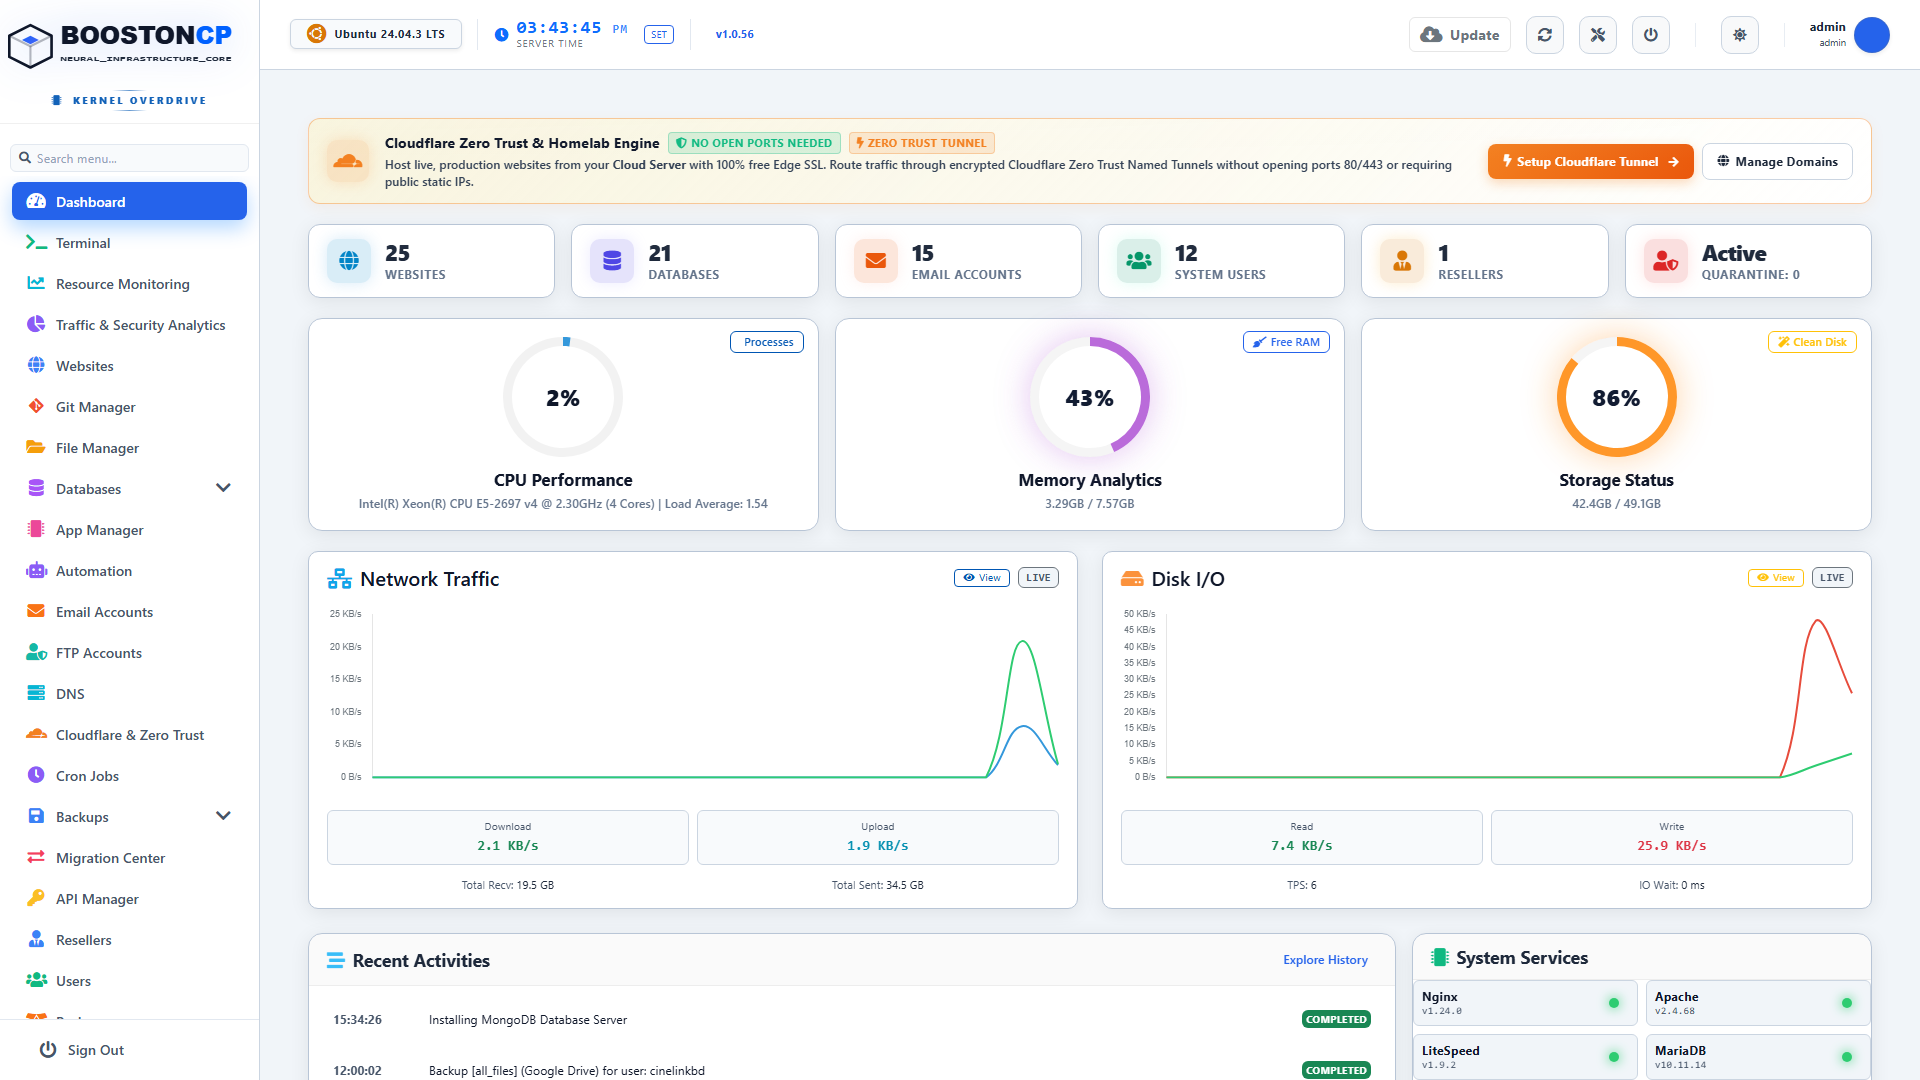Toggle Network Traffic View eye button
Screen dimensions: 1920x1080
982,578
